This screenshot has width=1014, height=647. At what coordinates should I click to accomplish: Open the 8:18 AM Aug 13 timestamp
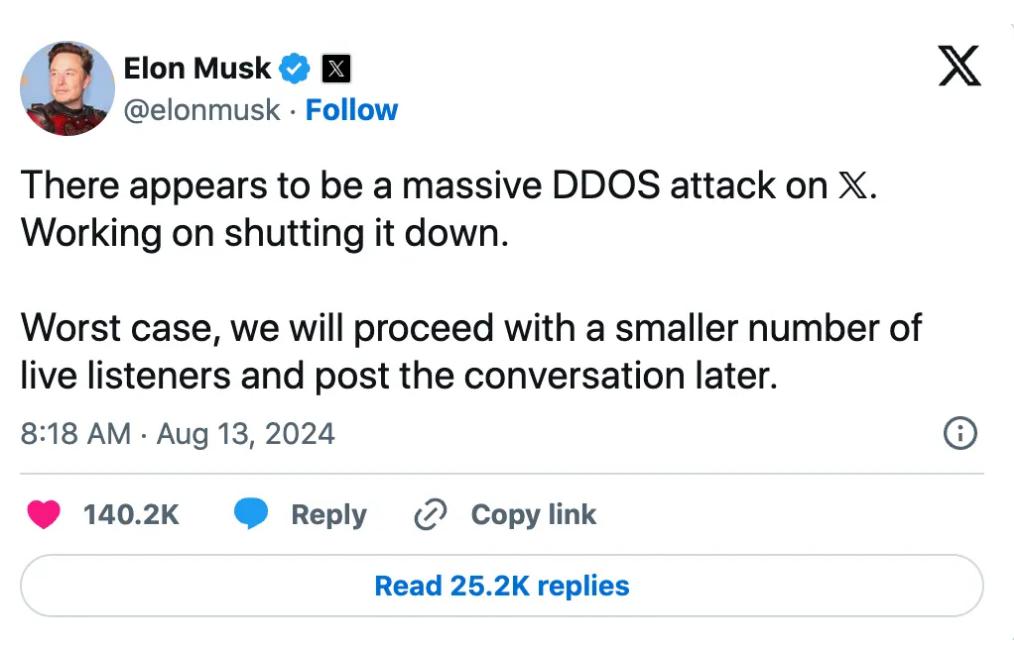(178, 434)
